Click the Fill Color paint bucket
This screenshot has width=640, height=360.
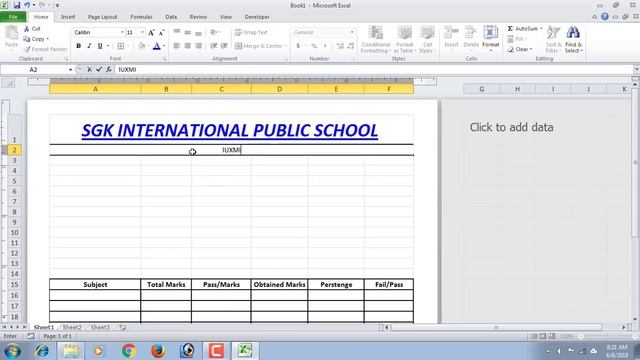(x=142, y=46)
